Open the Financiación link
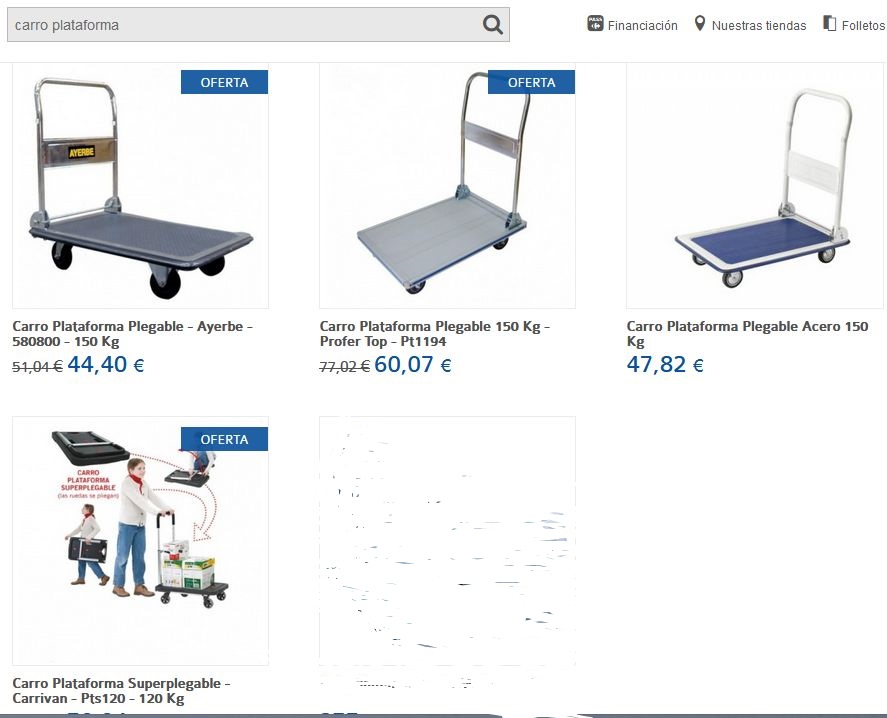The height and width of the screenshot is (718, 887). click(643, 25)
